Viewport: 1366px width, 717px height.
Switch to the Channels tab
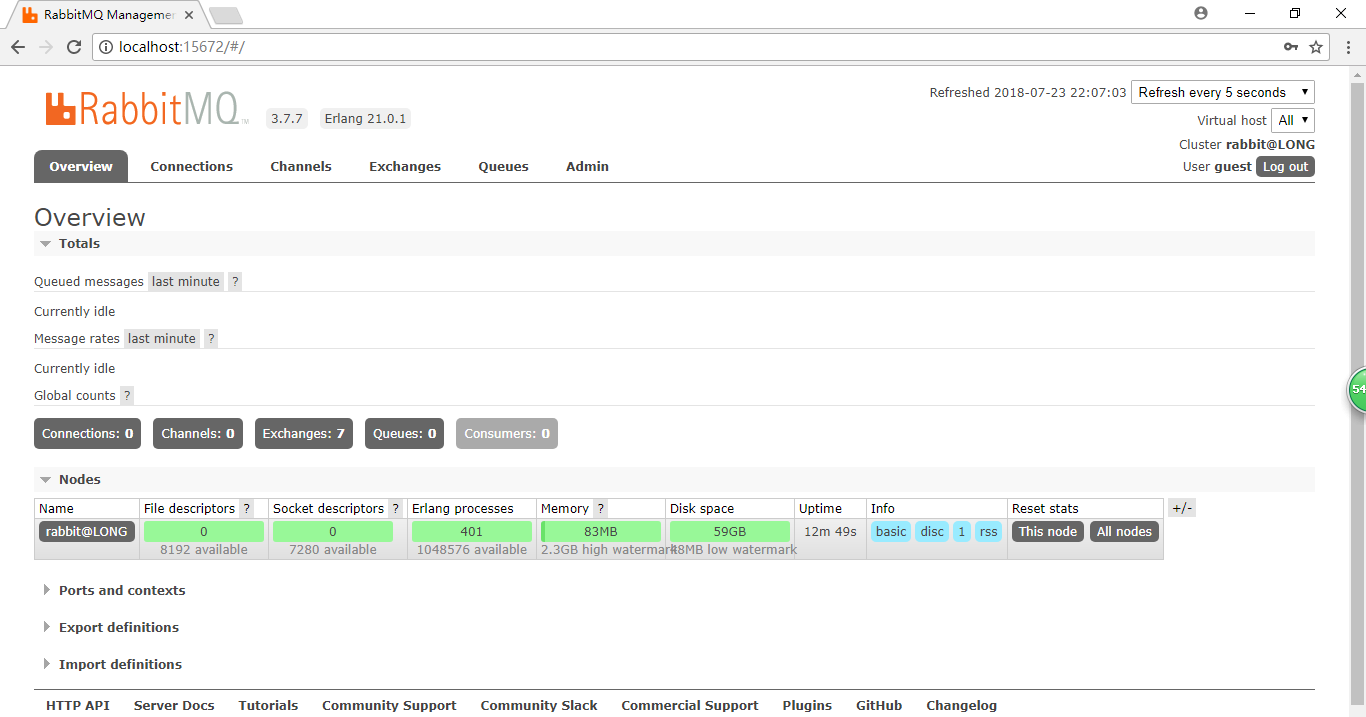click(x=301, y=167)
